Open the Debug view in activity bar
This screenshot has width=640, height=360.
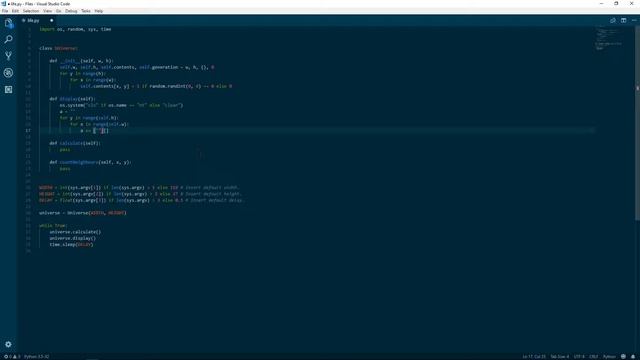(8, 73)
